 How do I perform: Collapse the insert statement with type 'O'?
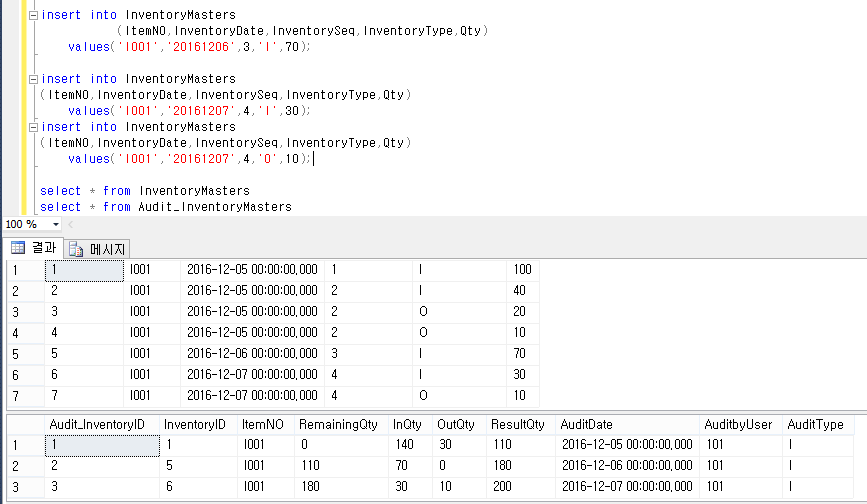pos(34,127)
